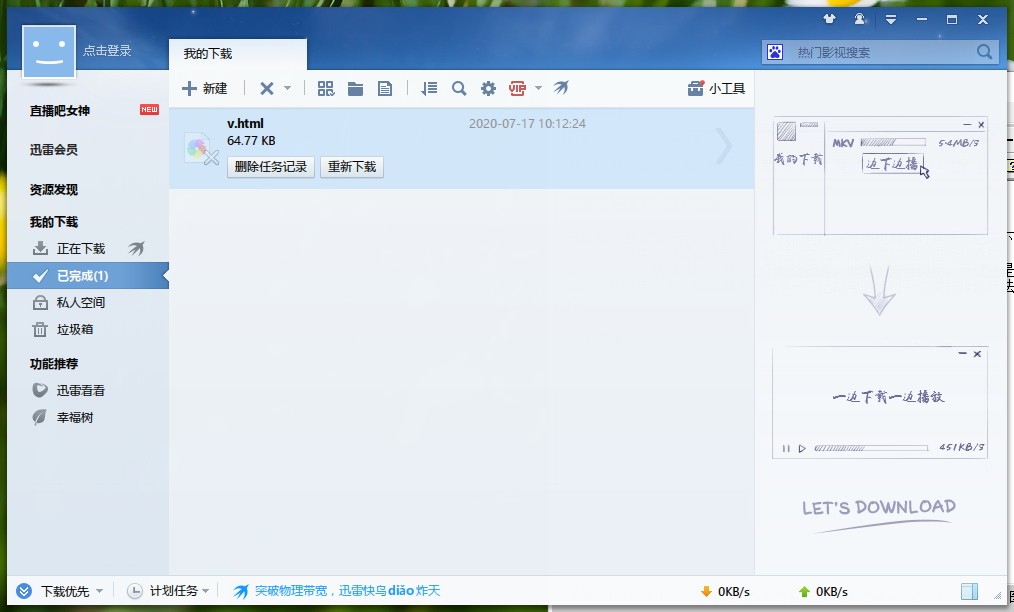Viewport: 1014px width, 612px height.
Task: Open 迅雷会员 in the sidebar
Action: point(54,149)
